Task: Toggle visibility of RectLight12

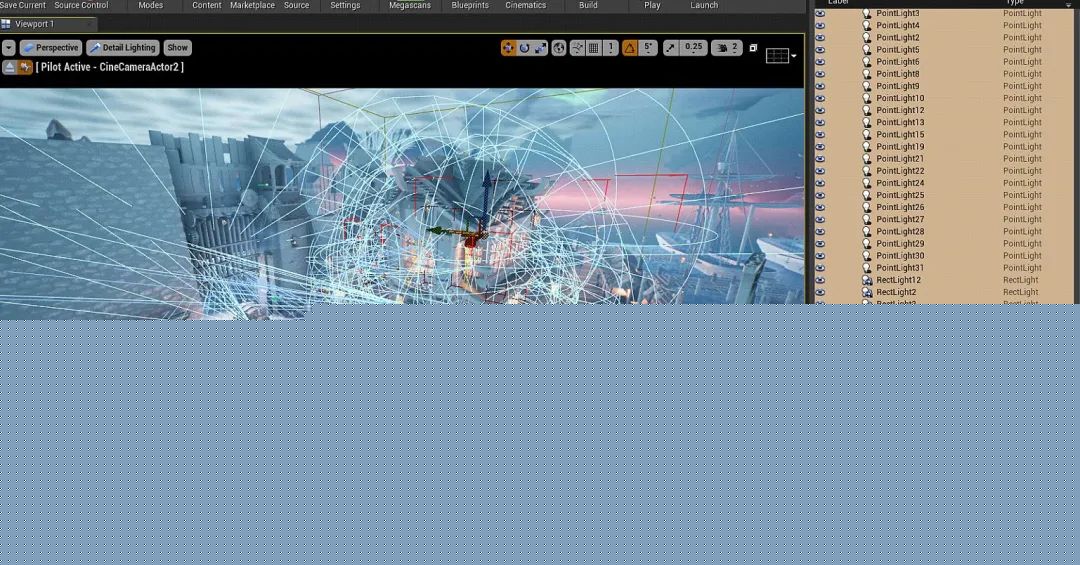Action: pos(820,280)
